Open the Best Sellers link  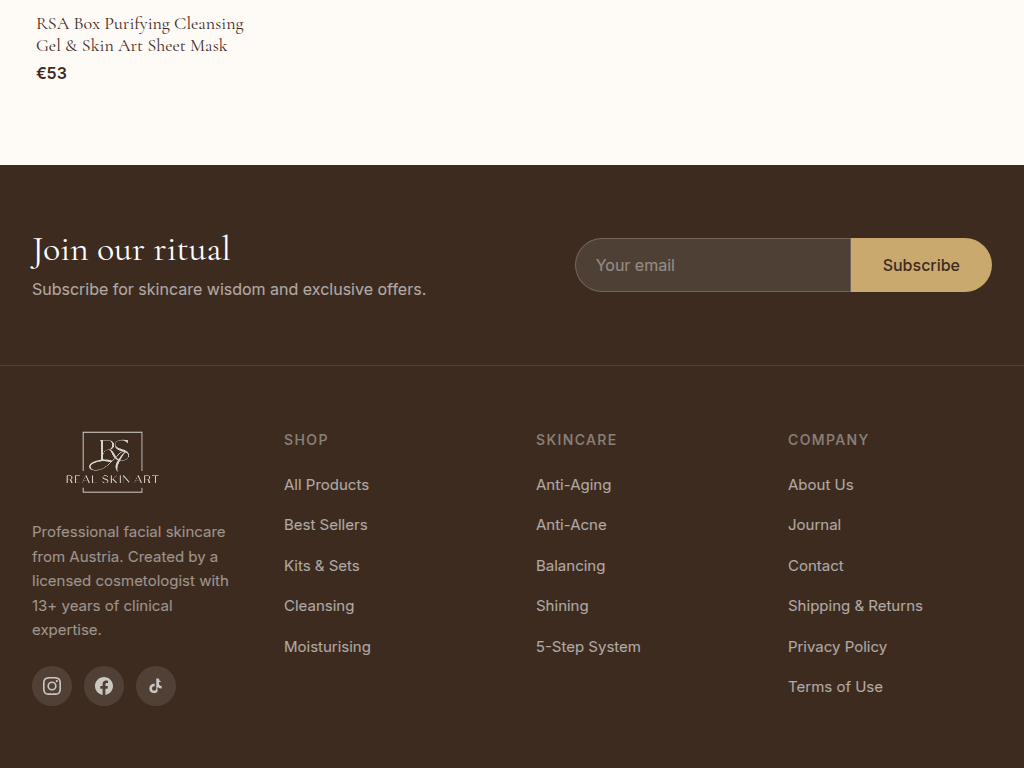[x=325, y=525]
